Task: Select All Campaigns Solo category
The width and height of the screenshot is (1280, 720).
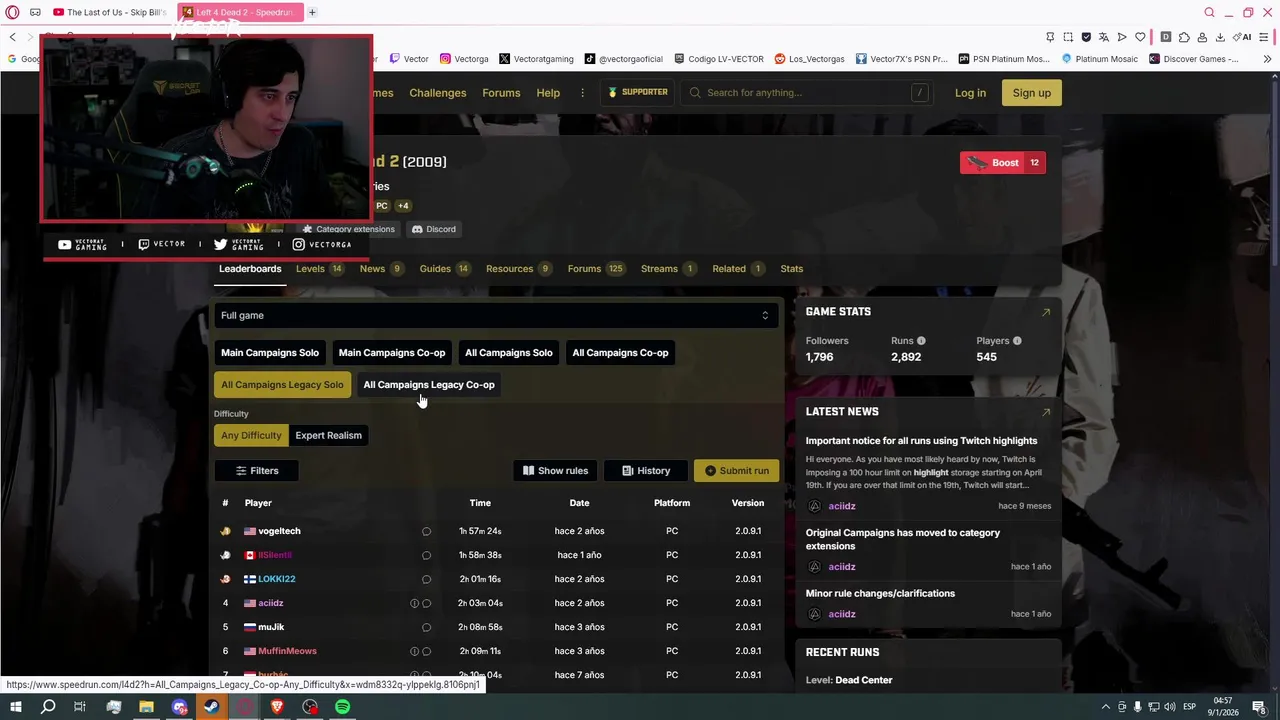Action: click(508, 353)
